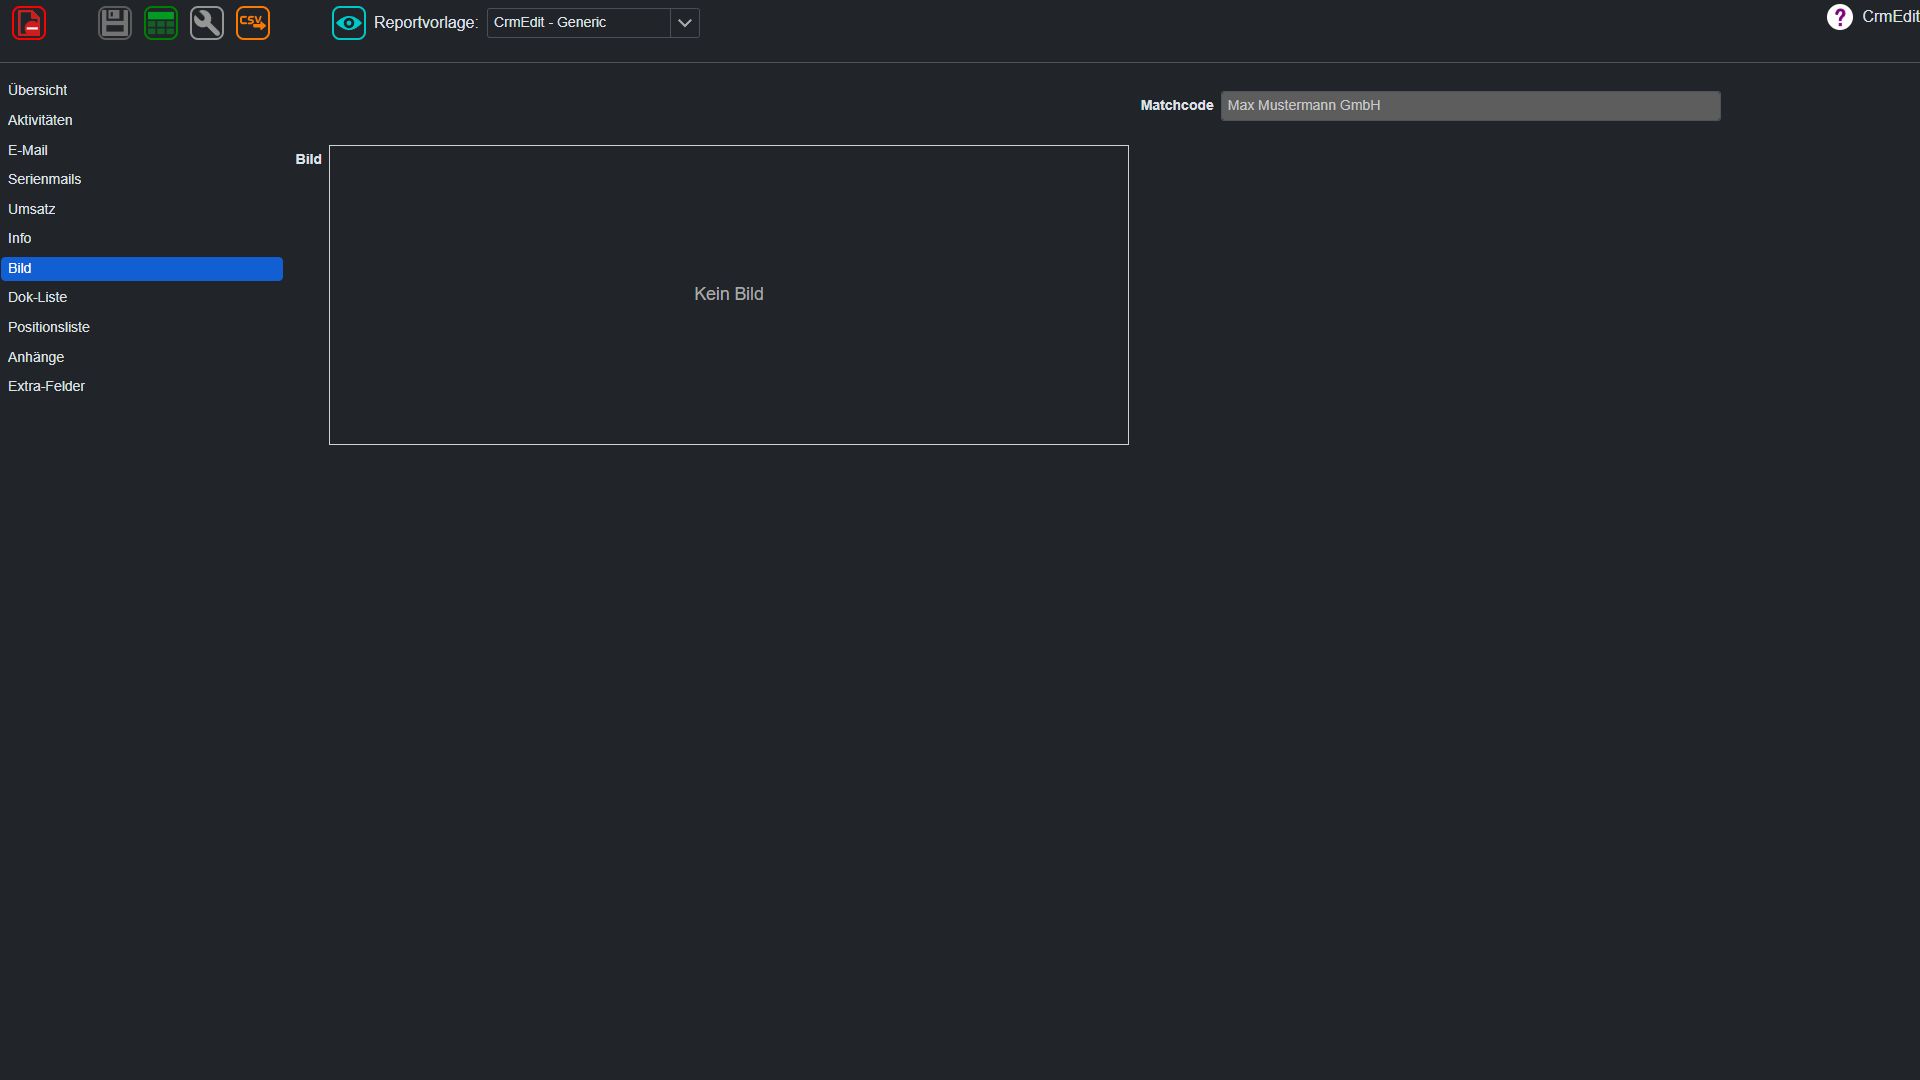Image resolution: width=1920 pixels, height=1080 pixels.
Task: Open the Übersicht section
Action: coord(142,91)
